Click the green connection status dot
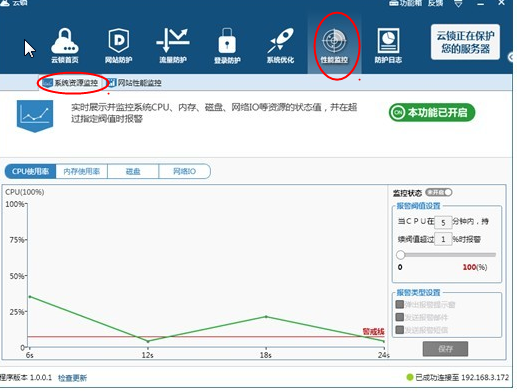Image resolution: width=521 pixels, height=392 pixels. point(410,377)
